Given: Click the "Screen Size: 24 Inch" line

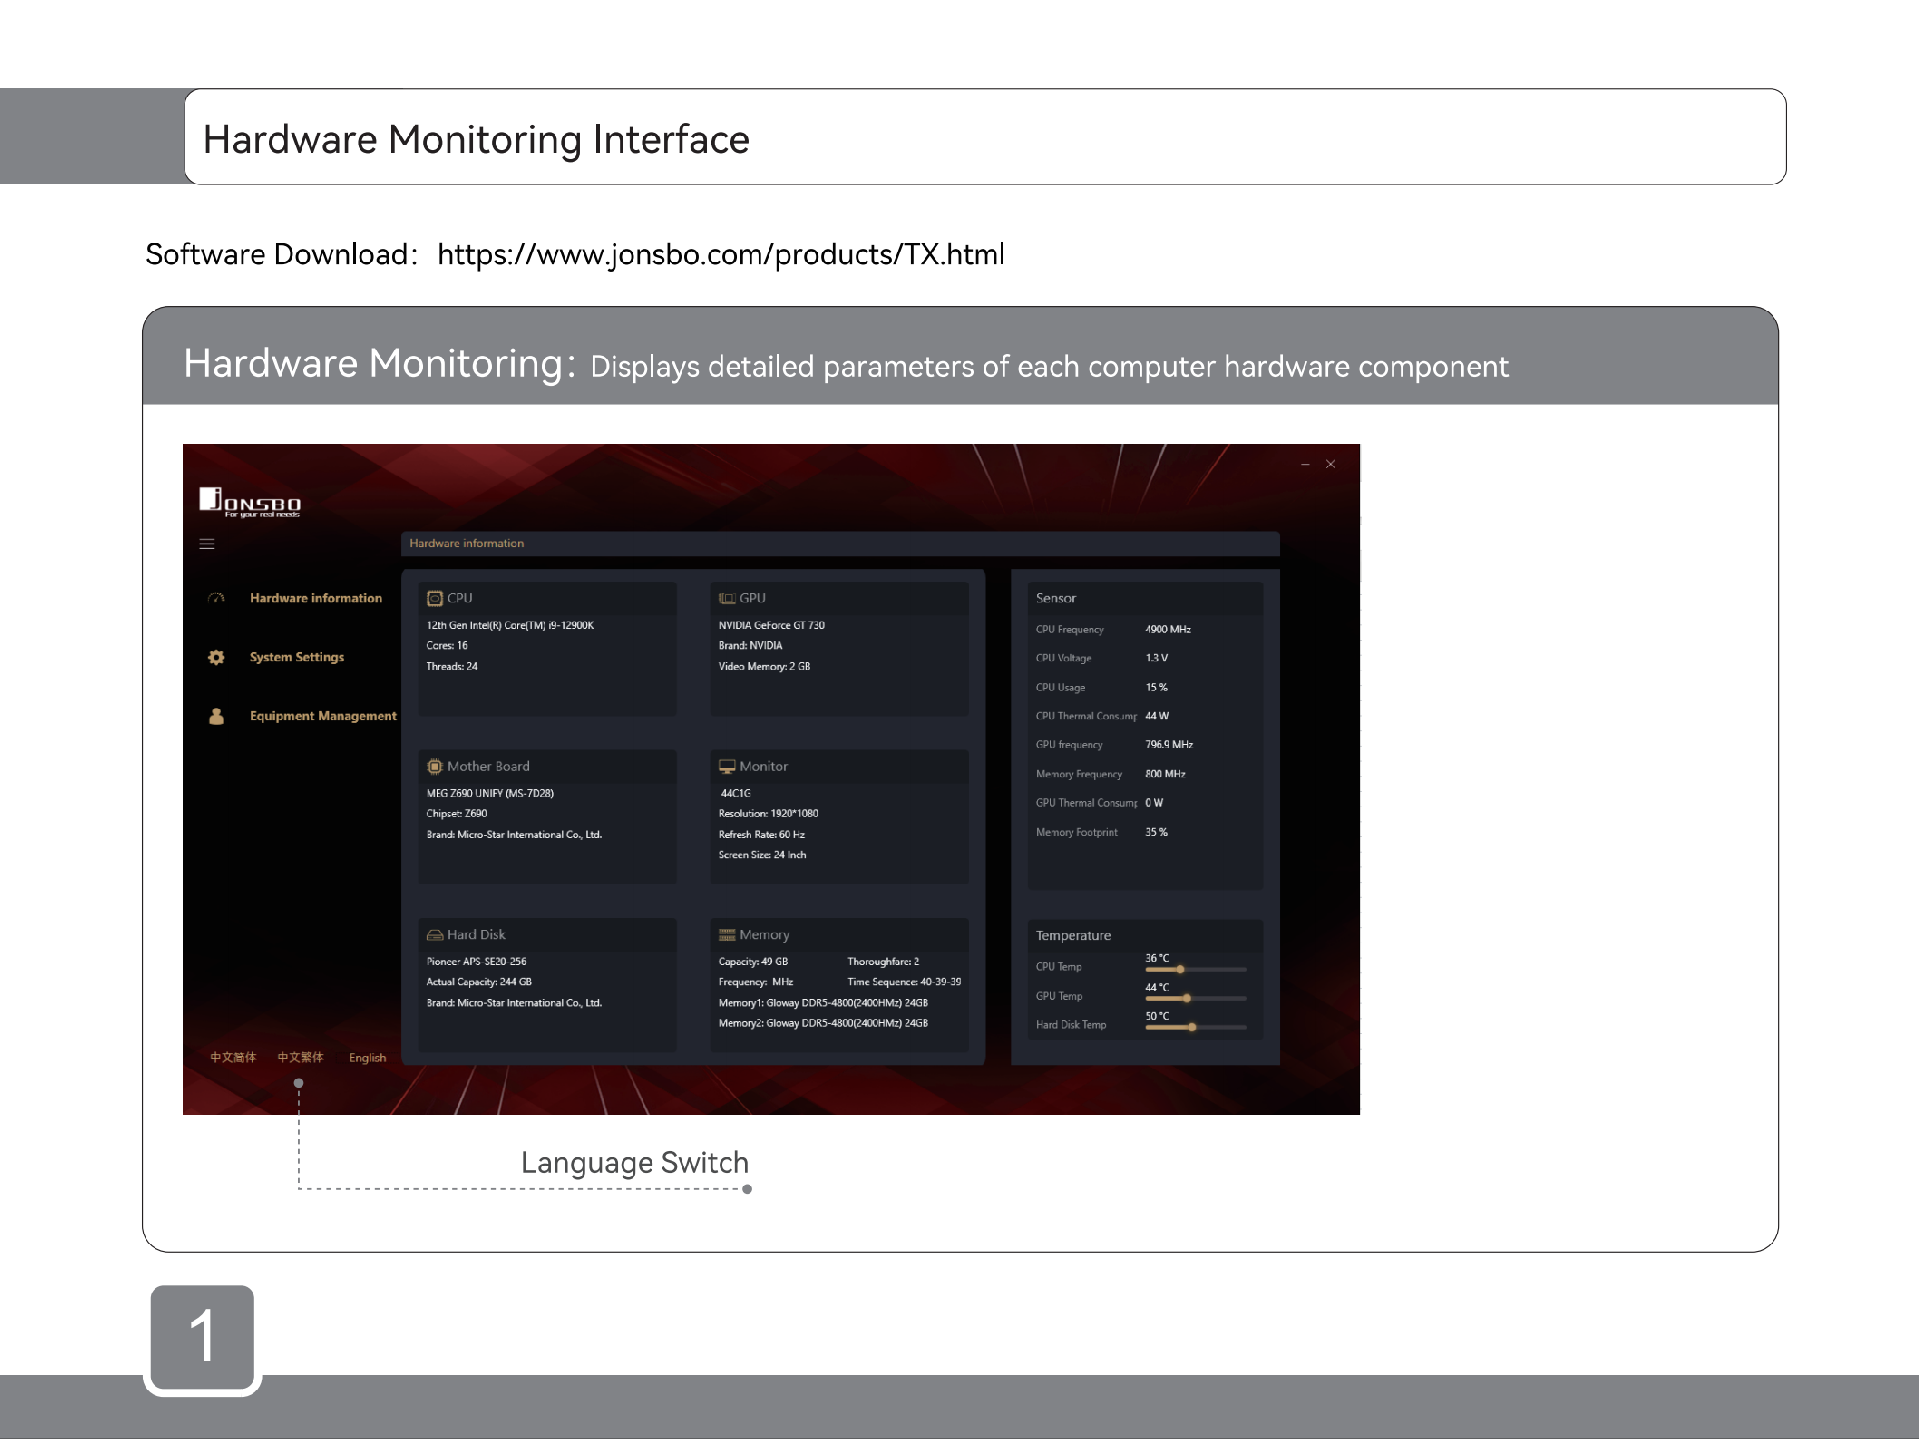Looking at the screenshot, I should click(x=762, y=855).
